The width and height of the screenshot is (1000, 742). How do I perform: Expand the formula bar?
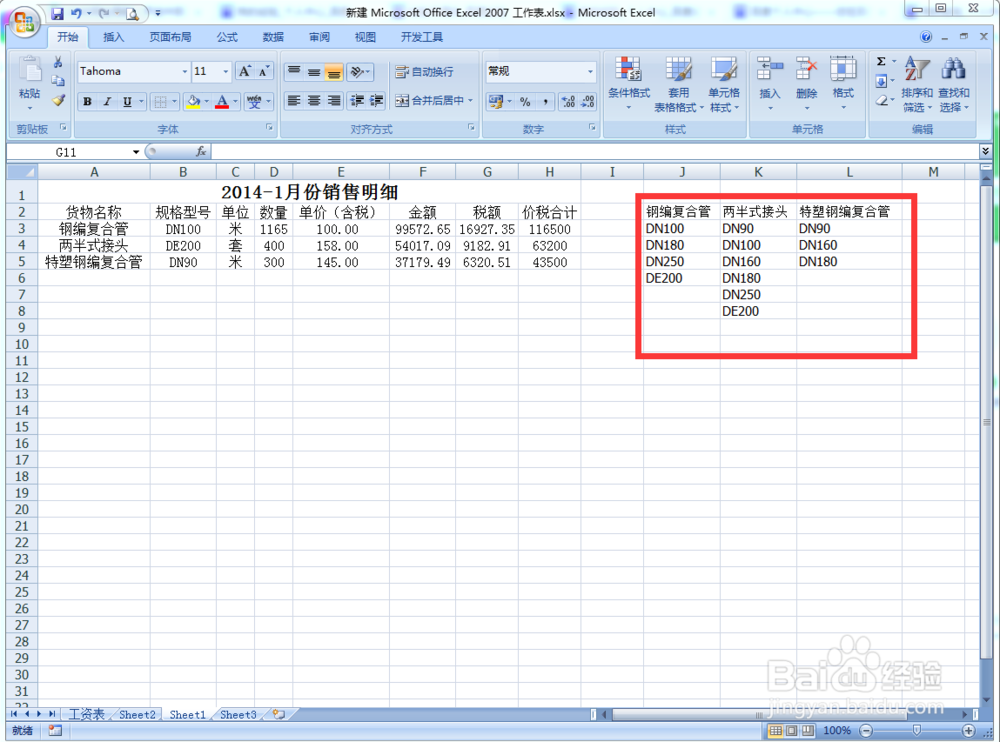pos(985,151)
